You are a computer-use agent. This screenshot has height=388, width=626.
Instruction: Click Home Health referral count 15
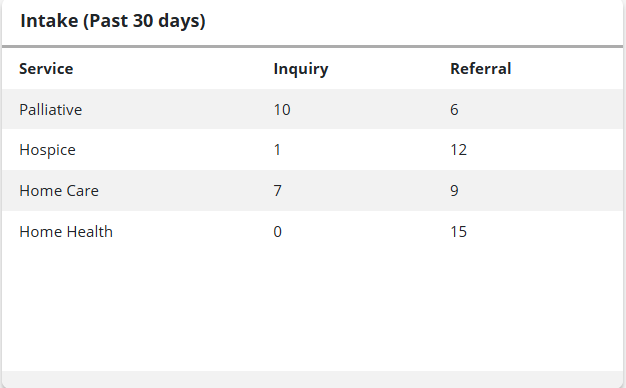(459, 232)
